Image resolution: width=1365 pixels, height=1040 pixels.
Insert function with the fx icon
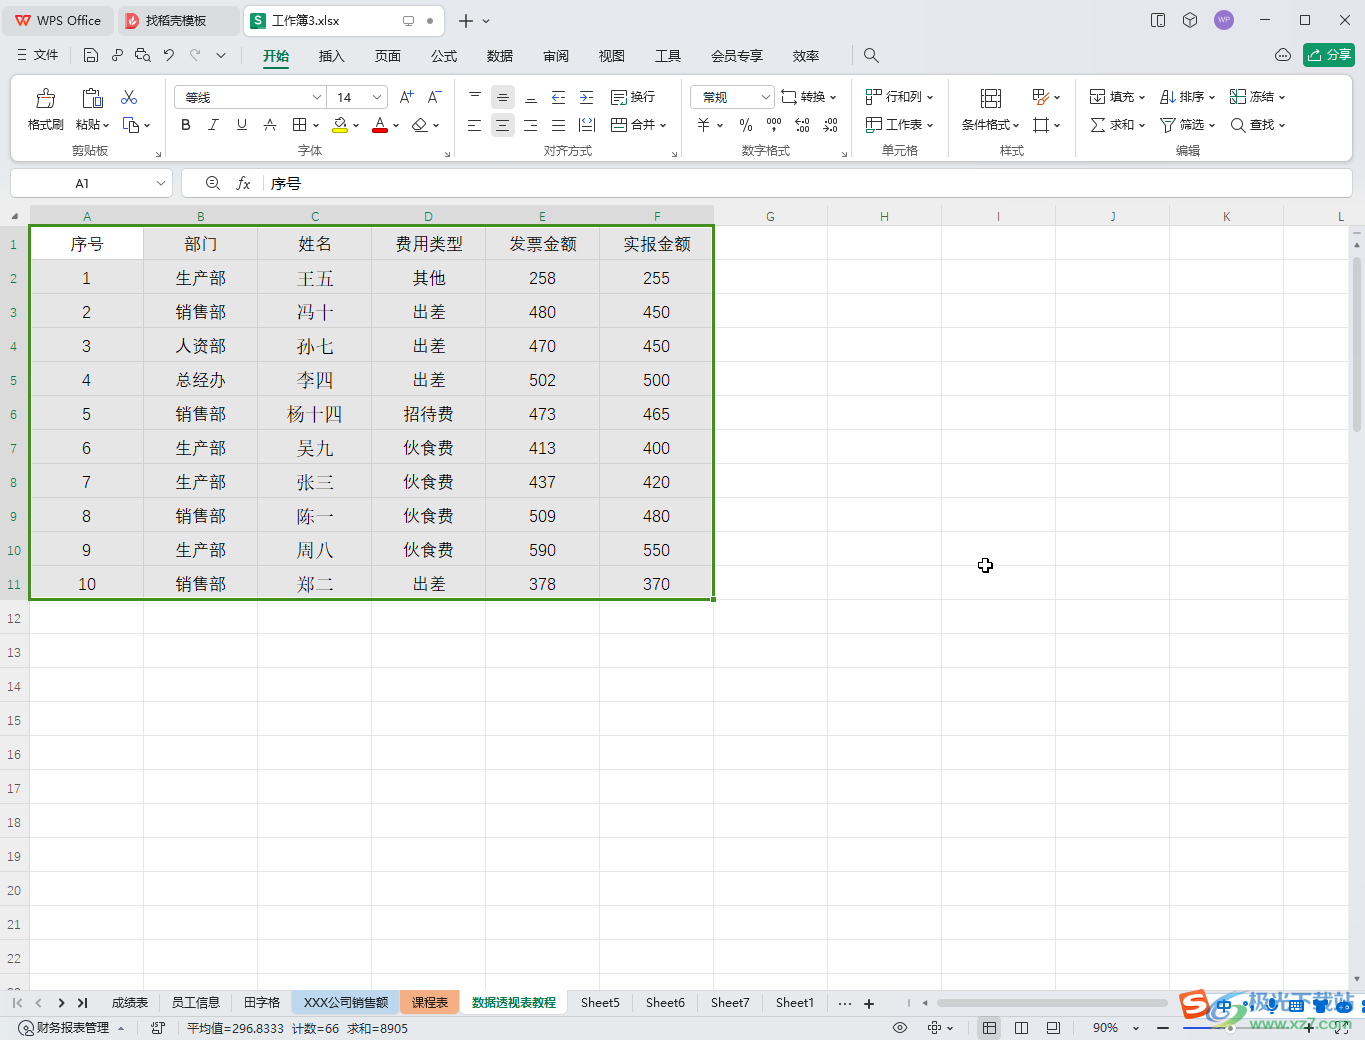click(243, 184)
